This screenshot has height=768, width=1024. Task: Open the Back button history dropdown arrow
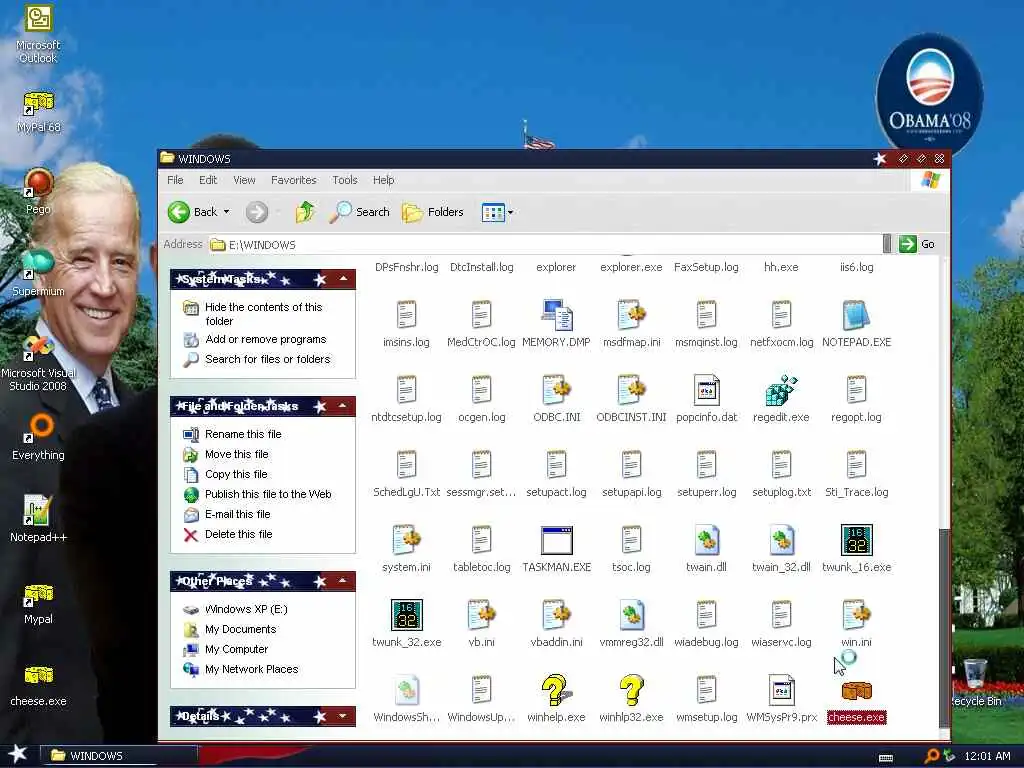227,212
